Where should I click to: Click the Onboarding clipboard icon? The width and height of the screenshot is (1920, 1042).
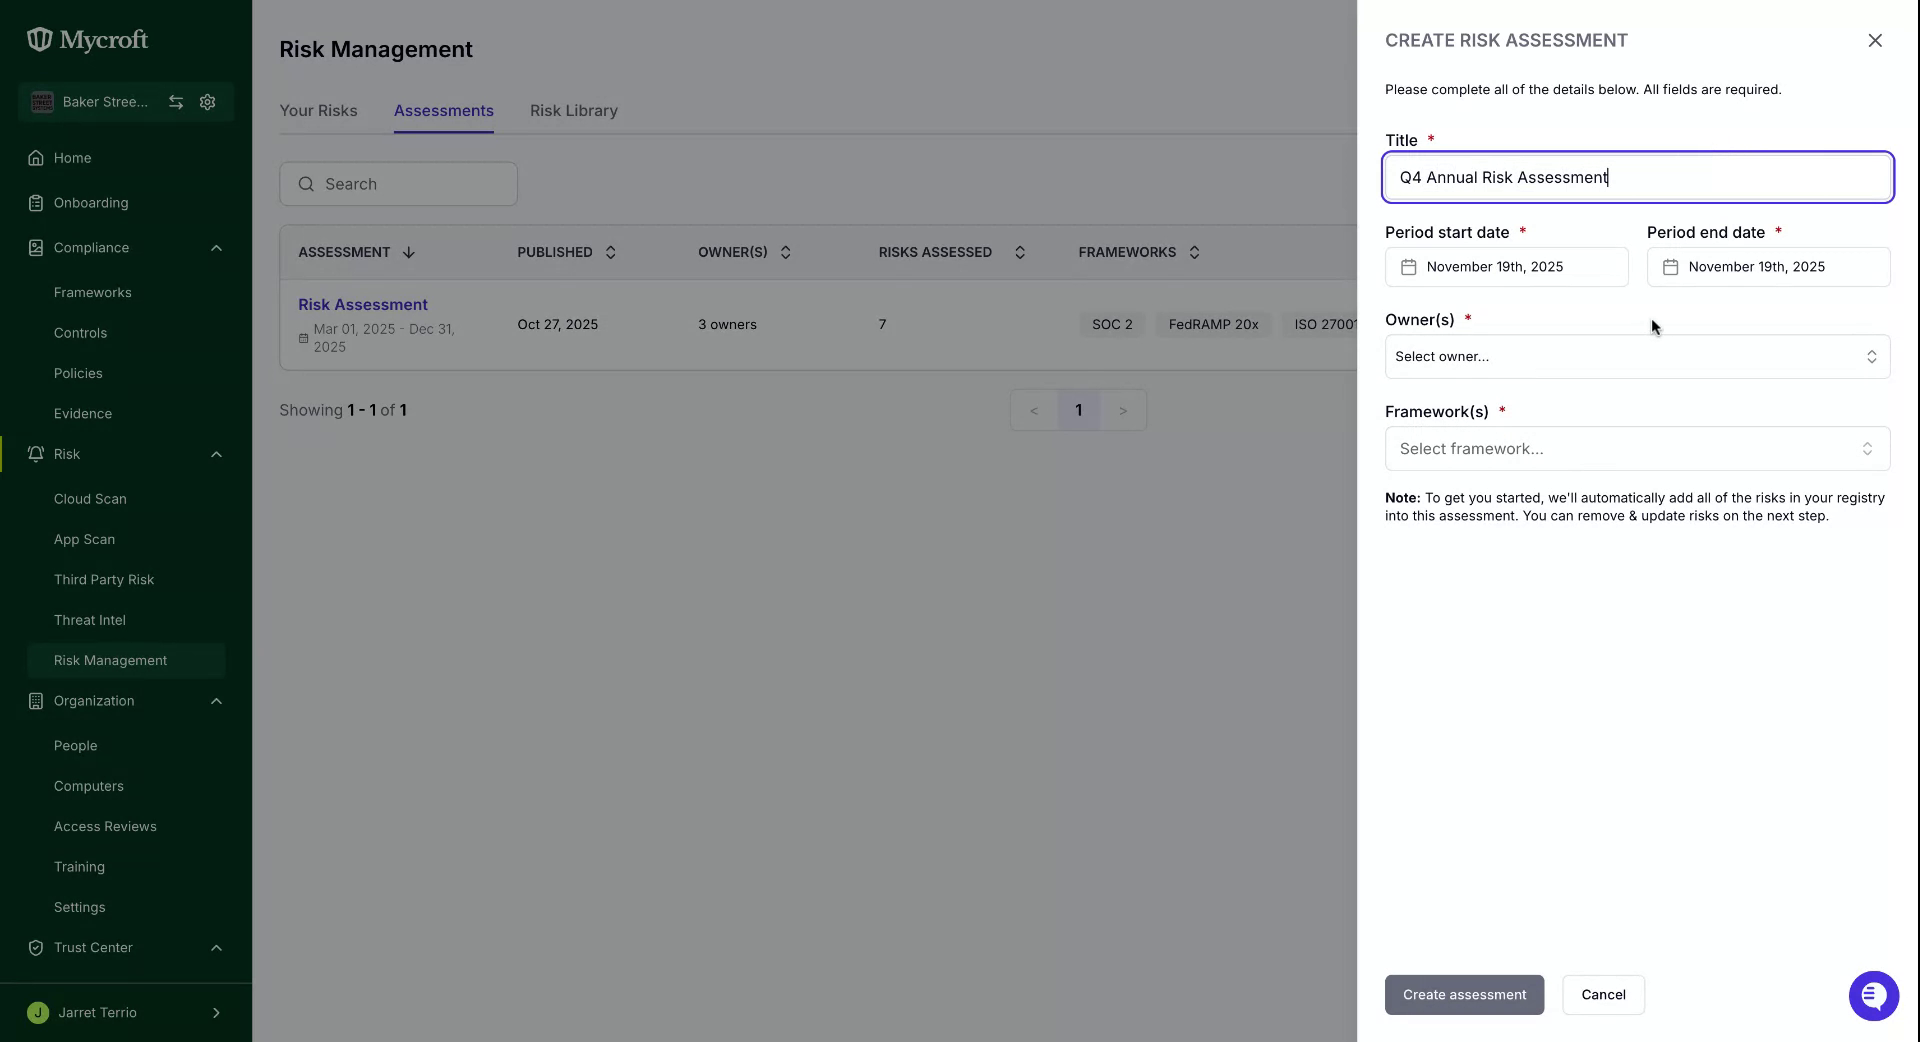pyautogui.click(x=36, y=203)
